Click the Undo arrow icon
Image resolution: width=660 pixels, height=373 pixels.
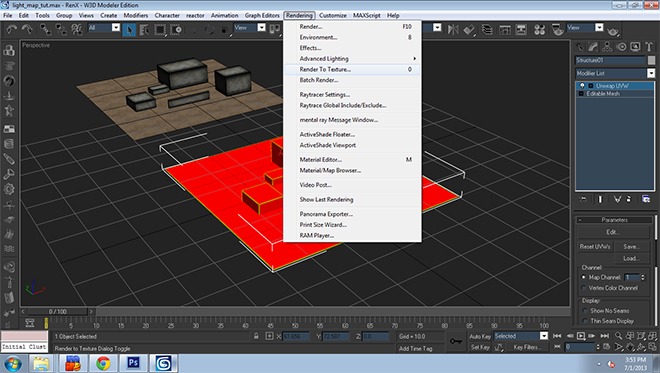click(x=11, y=29)
